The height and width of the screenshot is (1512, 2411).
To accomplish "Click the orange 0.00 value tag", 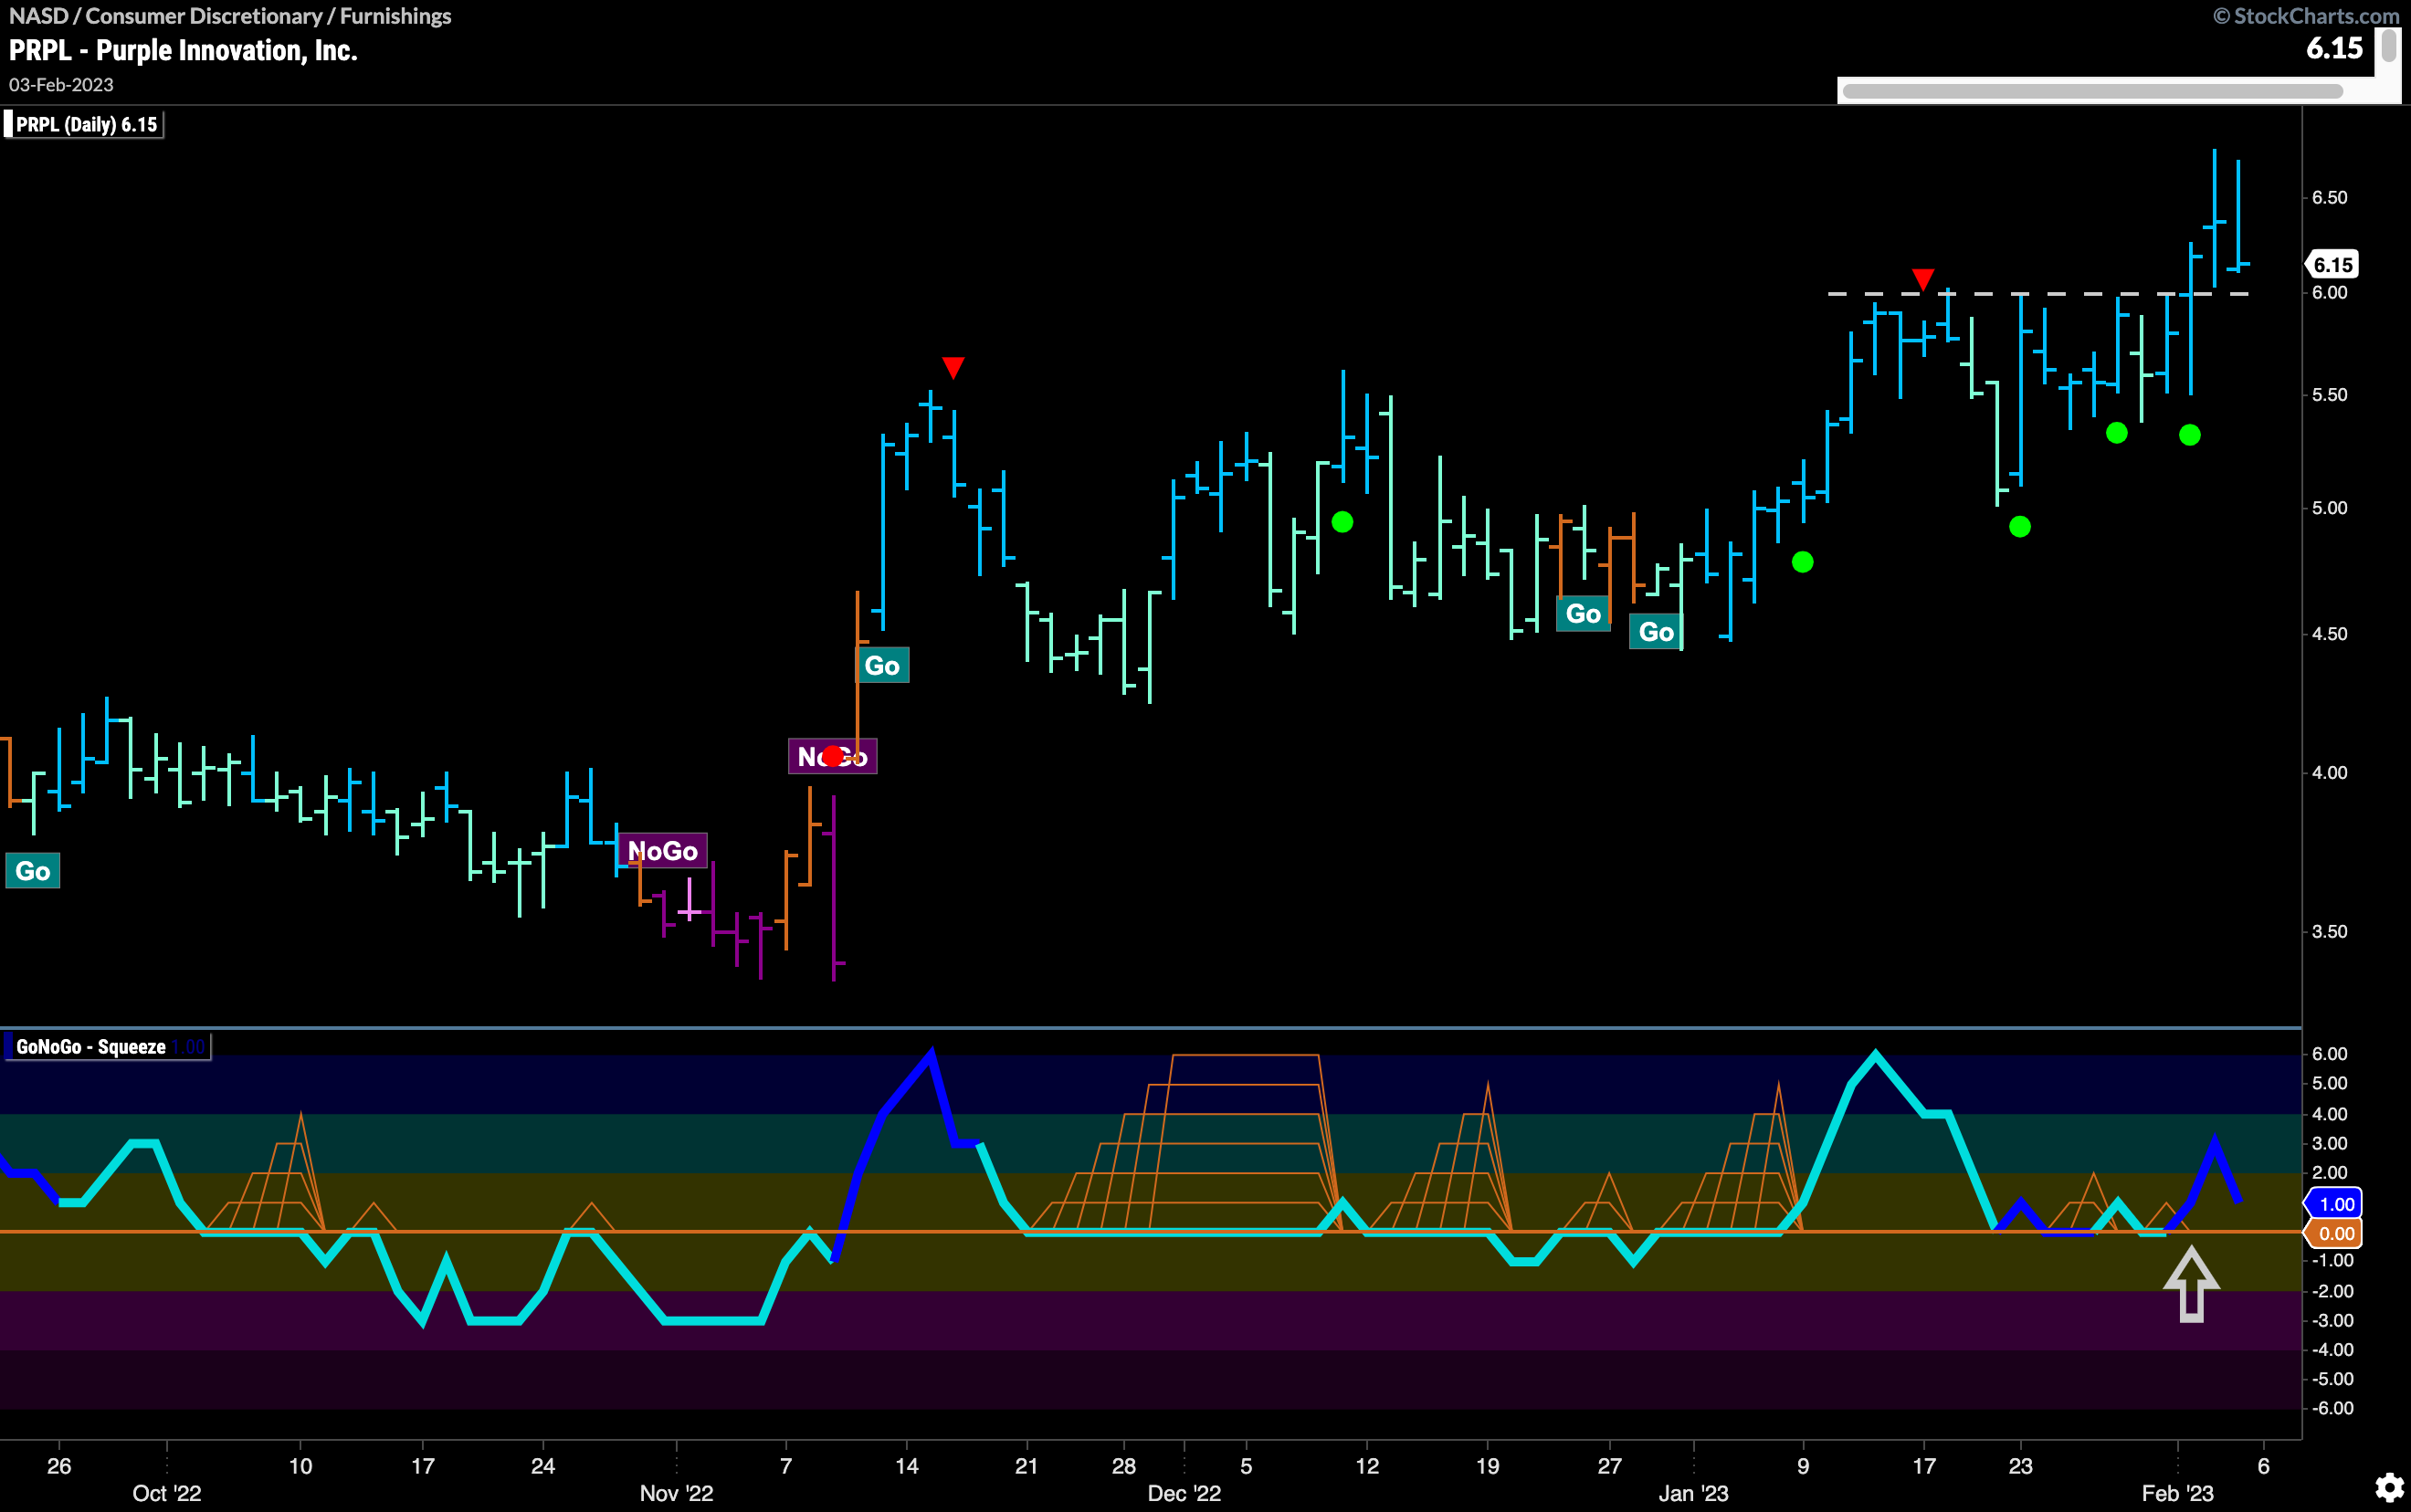I will tap(2335, 1234).
